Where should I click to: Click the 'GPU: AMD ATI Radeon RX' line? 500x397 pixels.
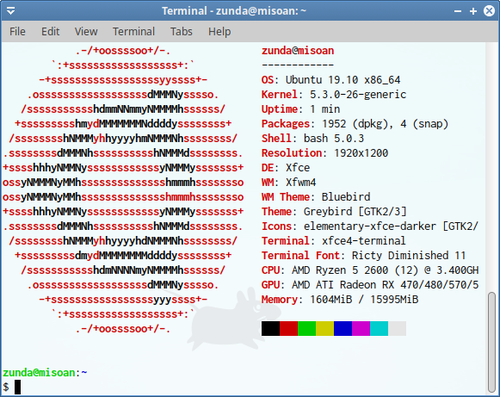(370, 285)
